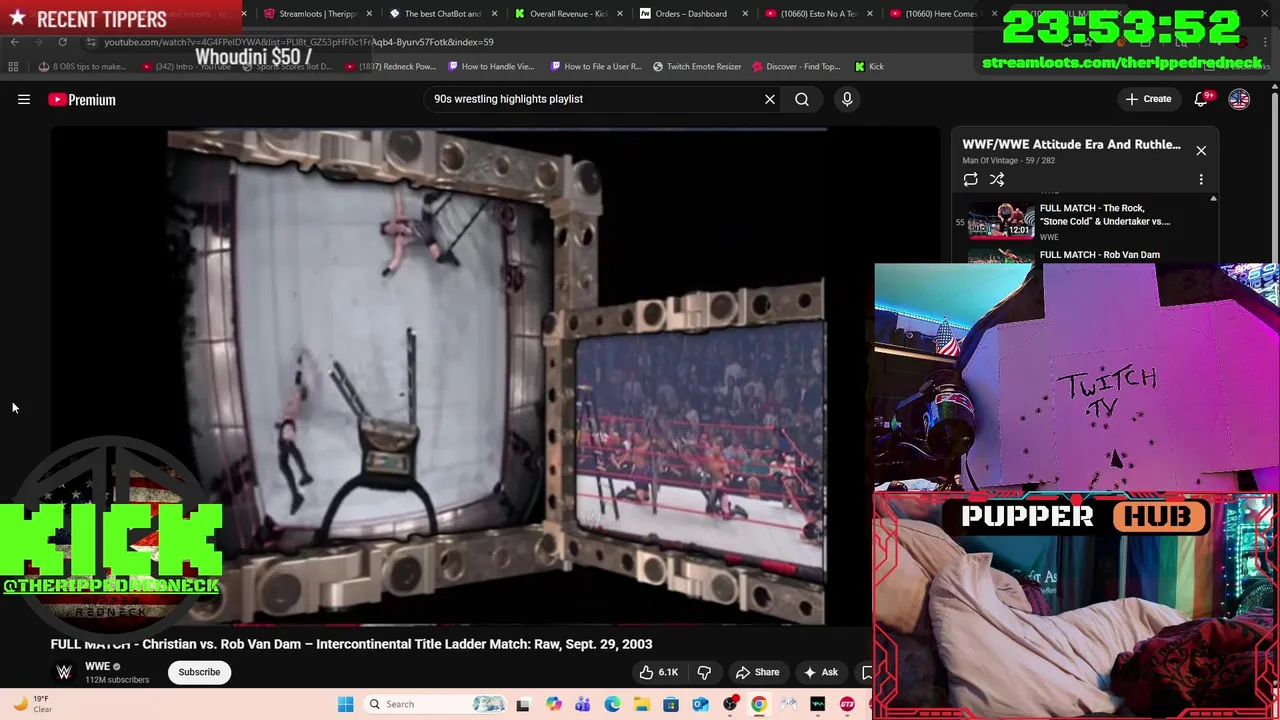Select 'FULL MATCH - Rob Van Dam' playlist entry
The width and height of the screenshot is (1280, 720).
pos(1100,255)
